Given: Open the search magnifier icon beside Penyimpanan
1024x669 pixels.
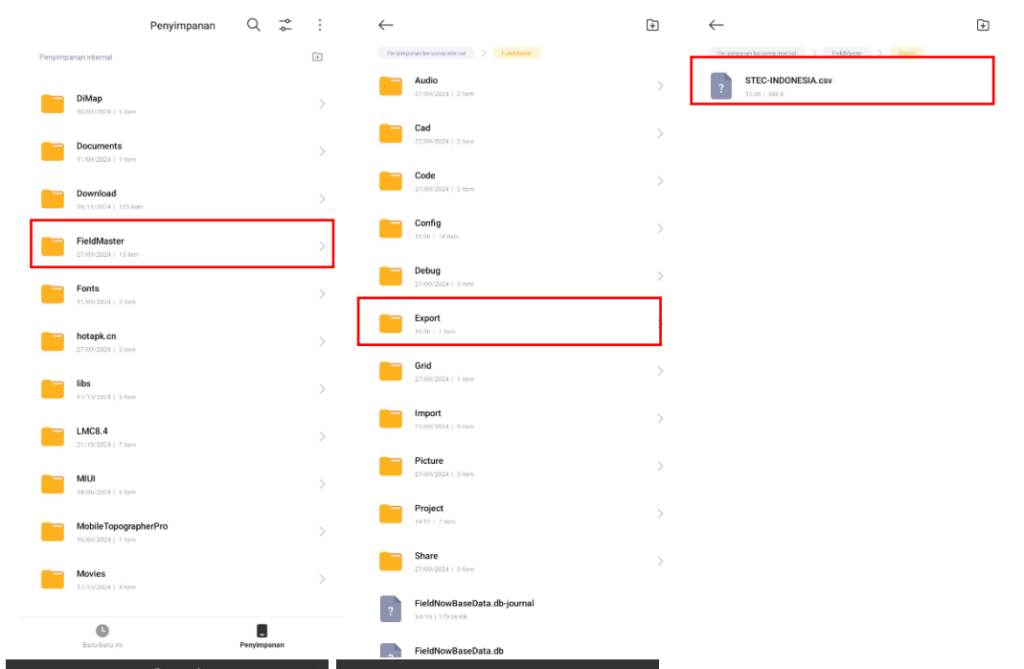Looking at the screenshot, I should click(254, 25).
